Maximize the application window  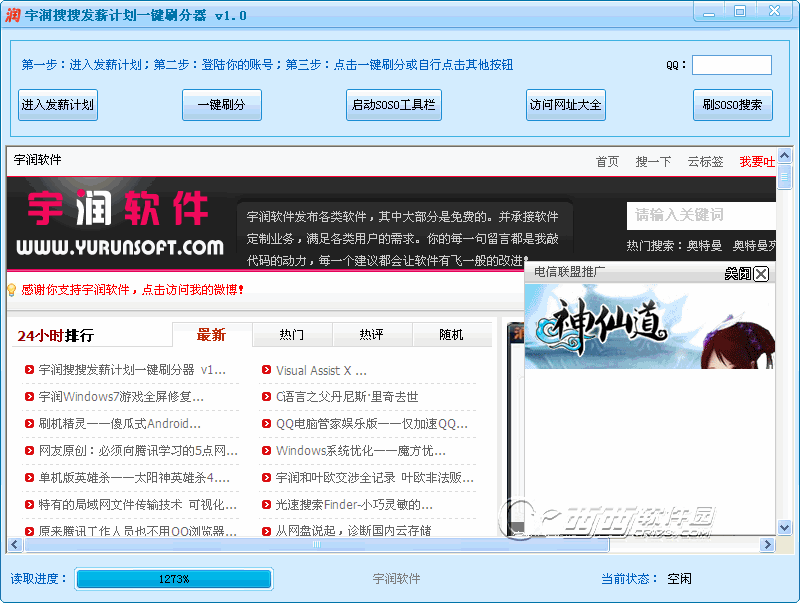click(x=740, y=12)
